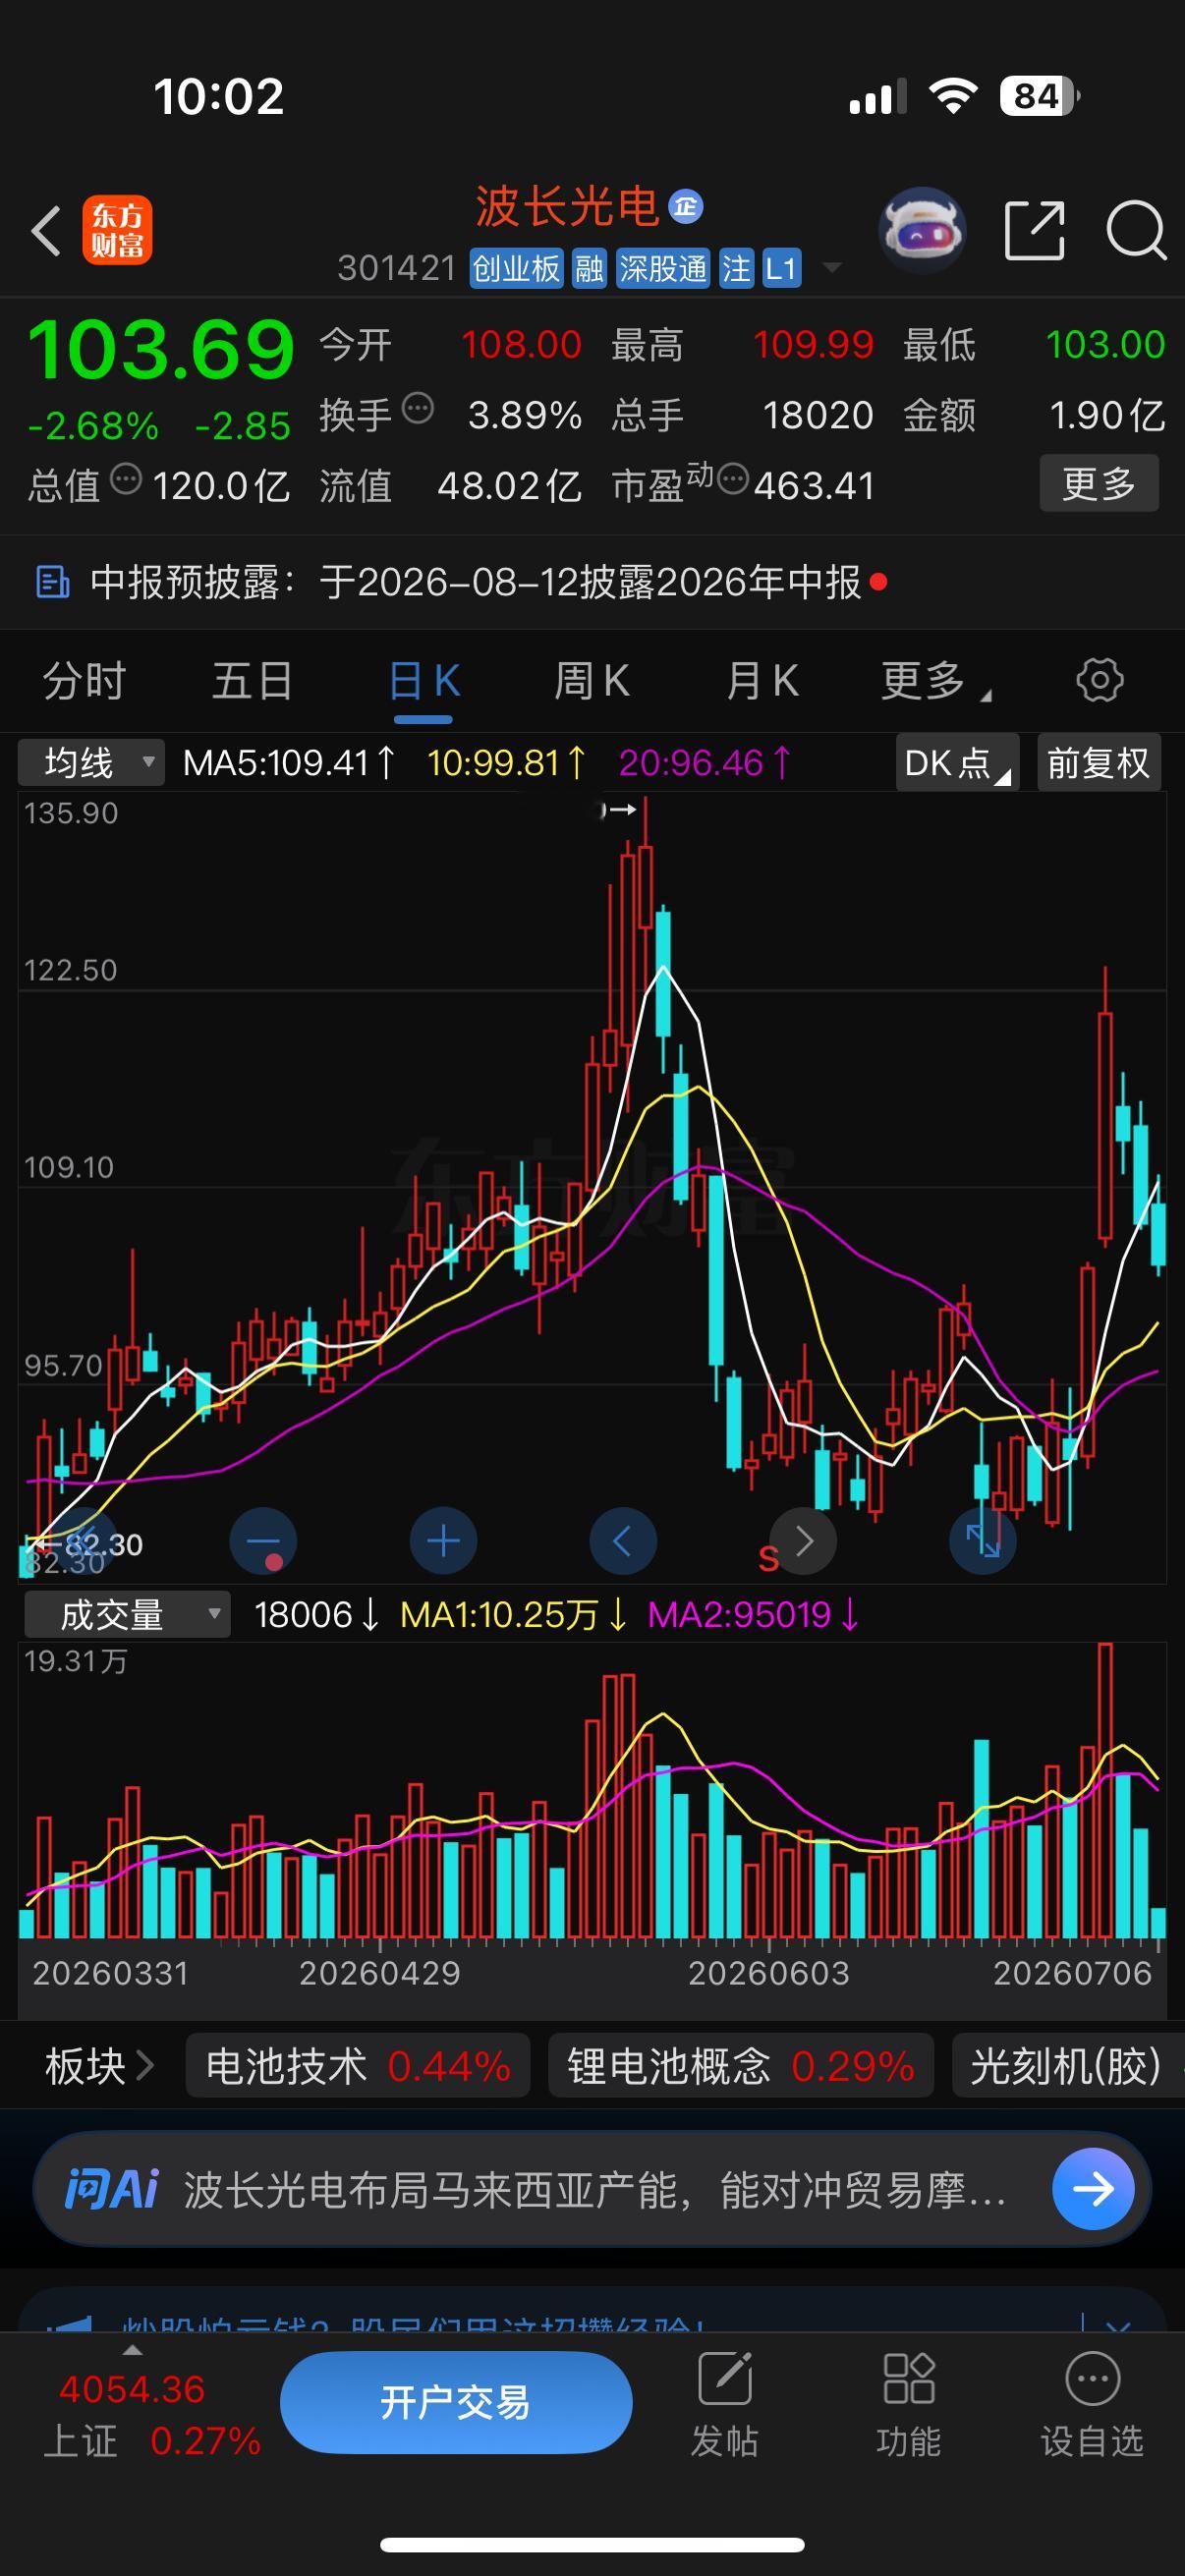Open the 电池技术 sector chip

tap(358, 2065)
